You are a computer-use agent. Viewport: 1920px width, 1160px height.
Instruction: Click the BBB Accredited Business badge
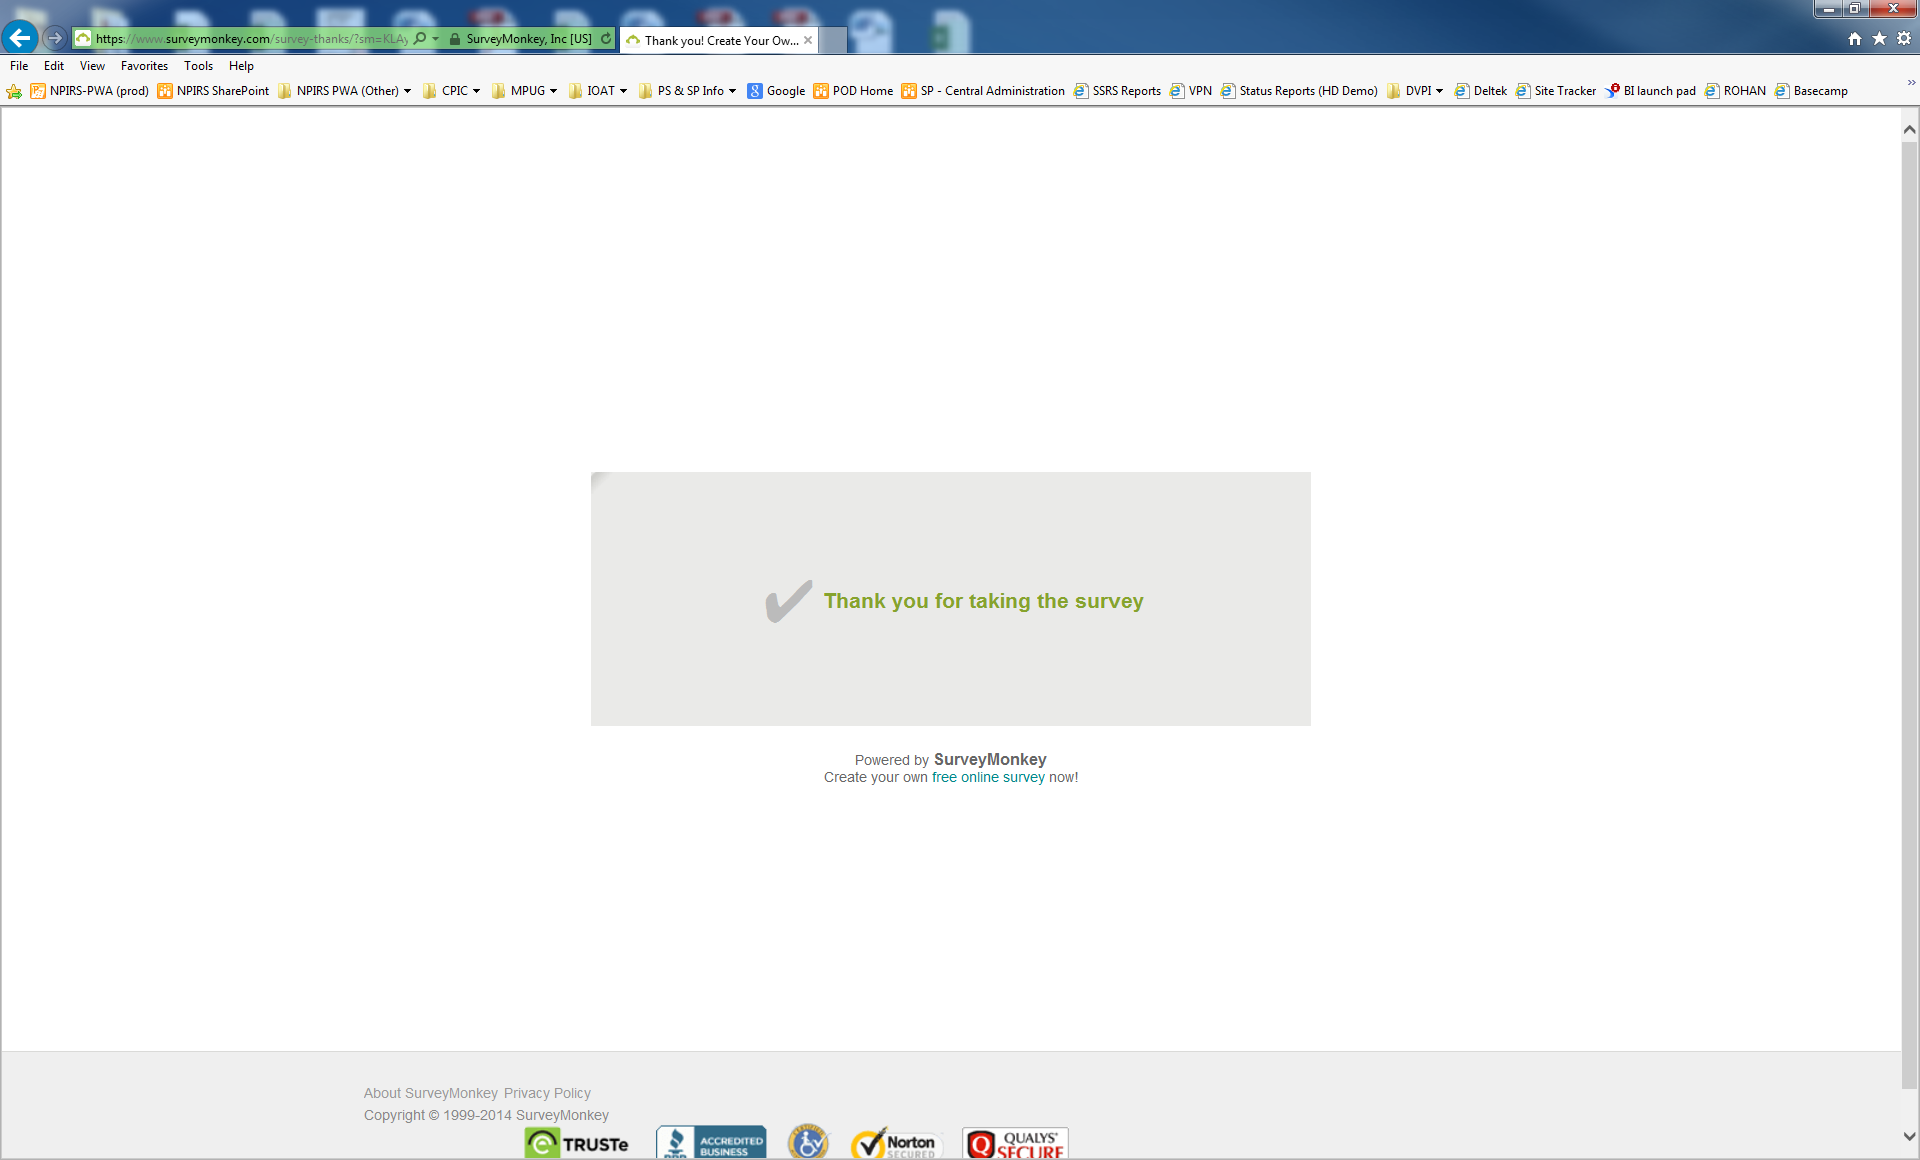pyautogui.click(x=711, y=1143)
